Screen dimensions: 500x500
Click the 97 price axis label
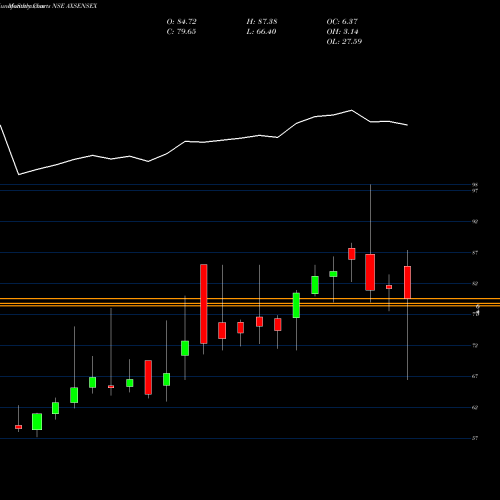point(475,191)
